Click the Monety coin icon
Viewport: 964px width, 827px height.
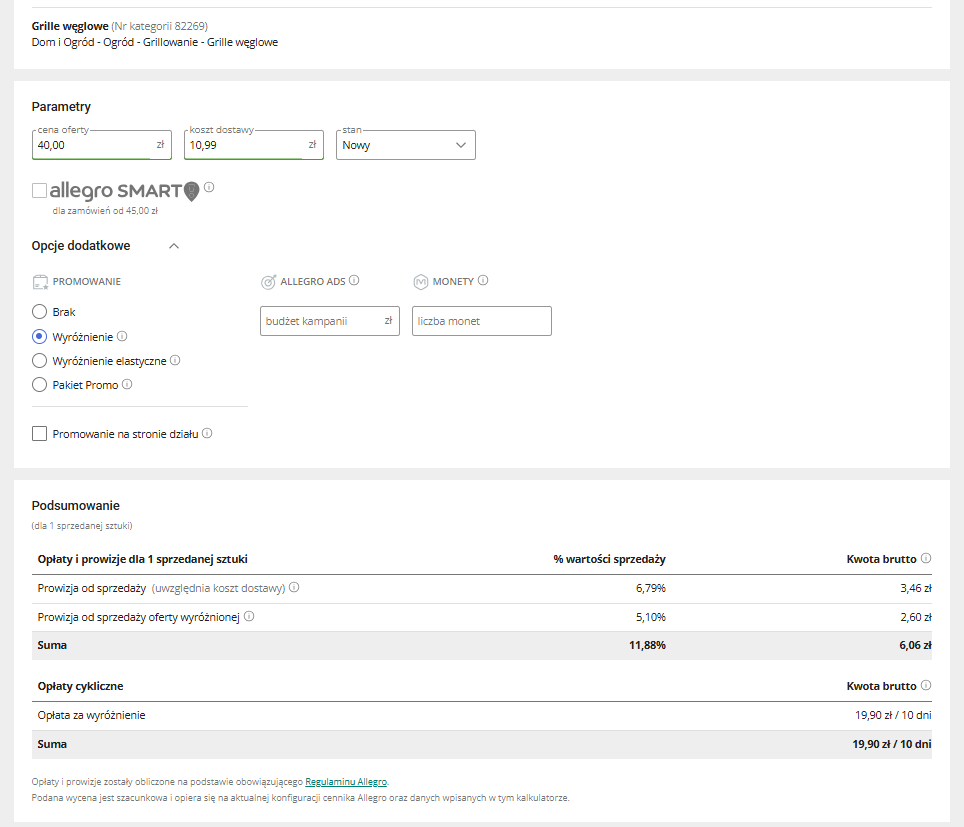421,282
